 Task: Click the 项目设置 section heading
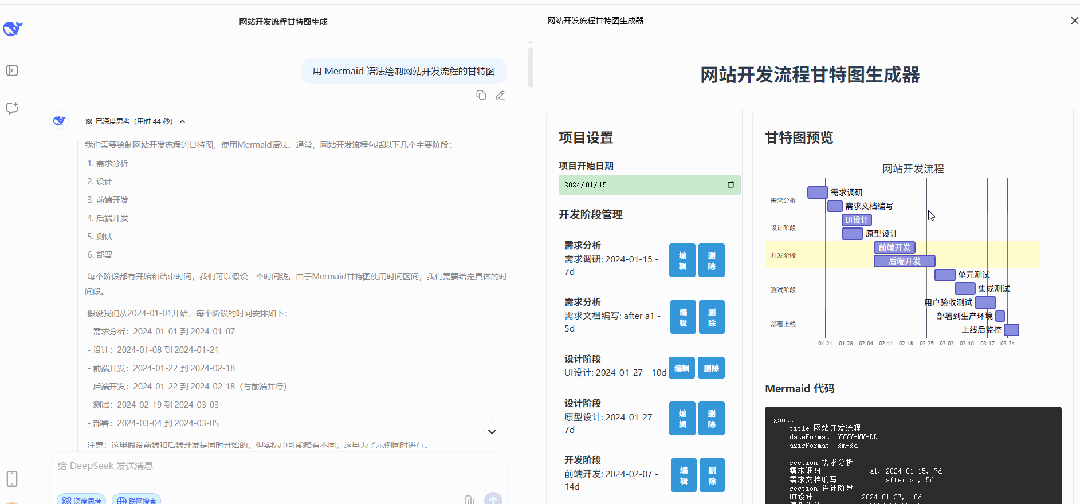585,138
